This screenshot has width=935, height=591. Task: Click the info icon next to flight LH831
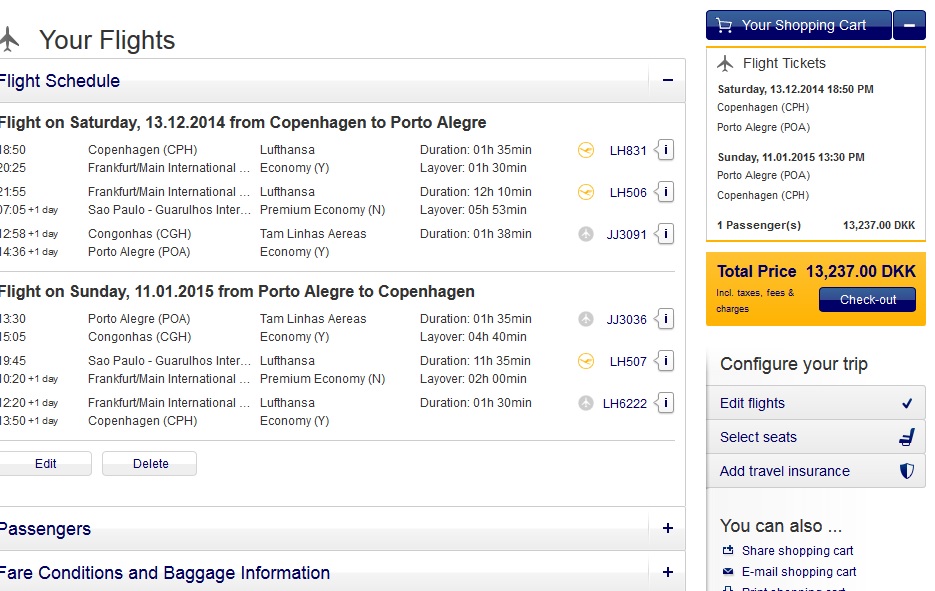(666, 150)
